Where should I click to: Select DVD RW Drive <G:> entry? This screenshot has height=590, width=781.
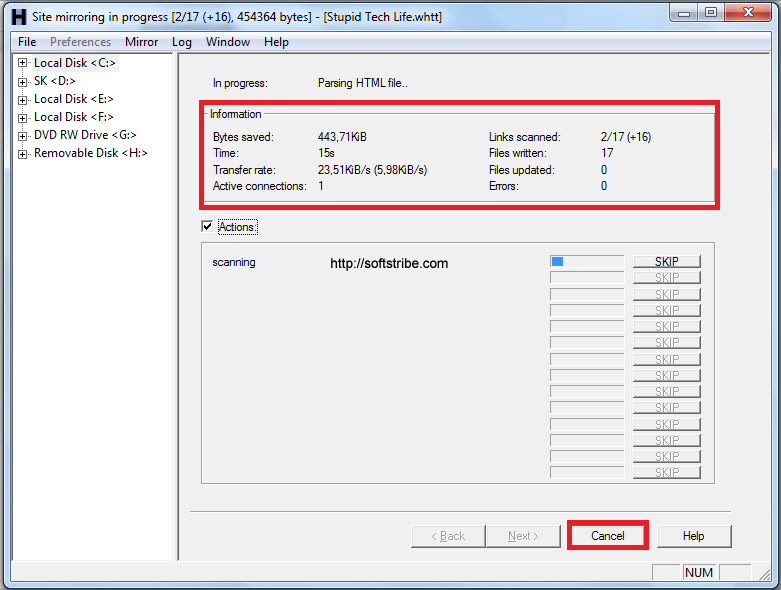tap(85, 134)
